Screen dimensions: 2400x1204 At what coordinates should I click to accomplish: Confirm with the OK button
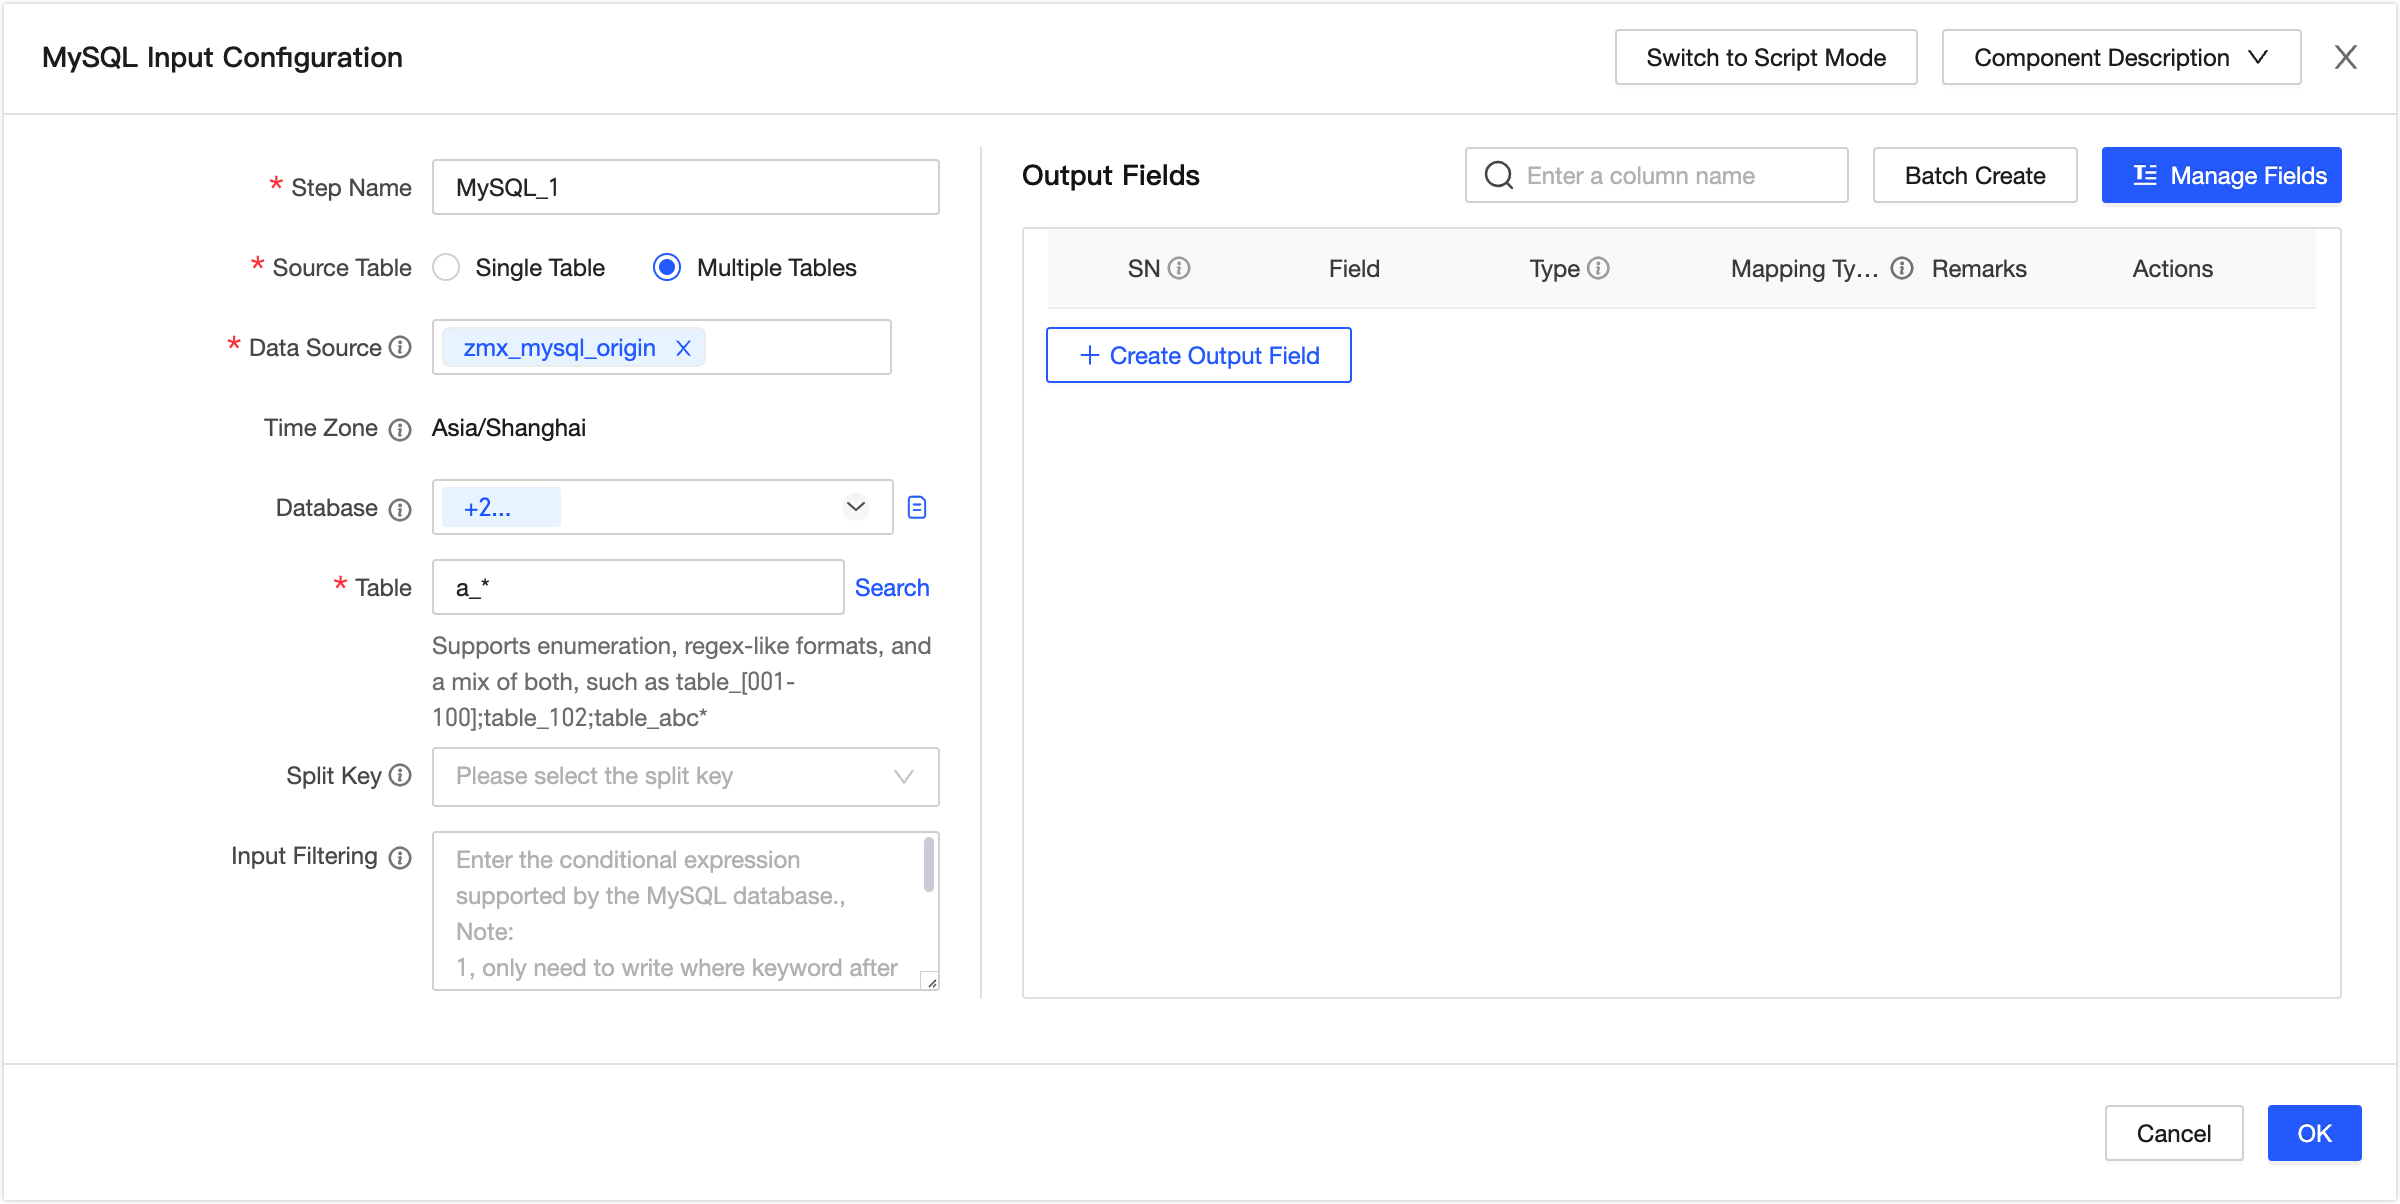point(2315,1133)
